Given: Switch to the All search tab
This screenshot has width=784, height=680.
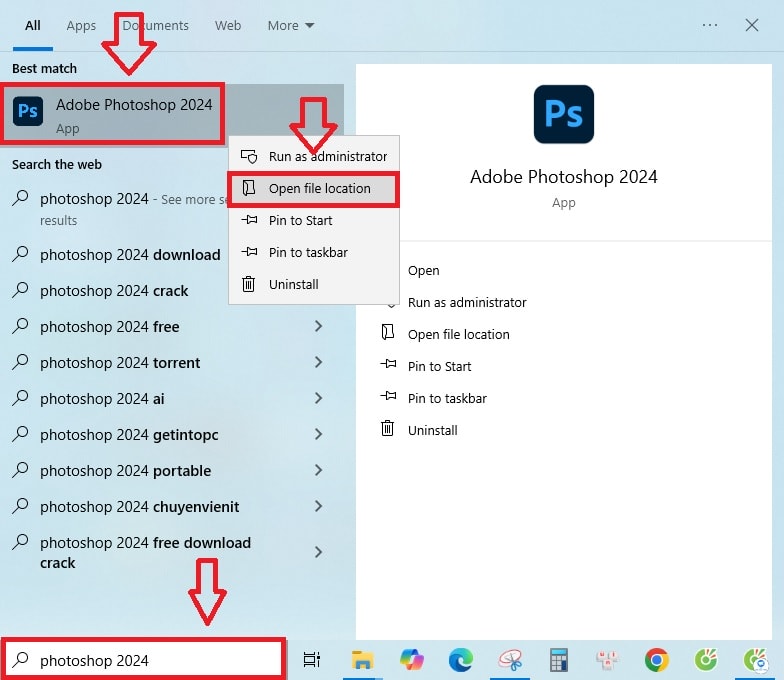Looking at the screenshot, I should click(x=33, y=26).
